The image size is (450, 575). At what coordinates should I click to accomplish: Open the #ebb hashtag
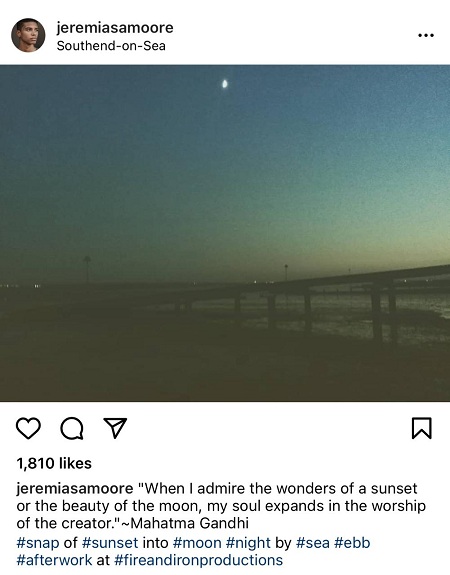point(352,543)
